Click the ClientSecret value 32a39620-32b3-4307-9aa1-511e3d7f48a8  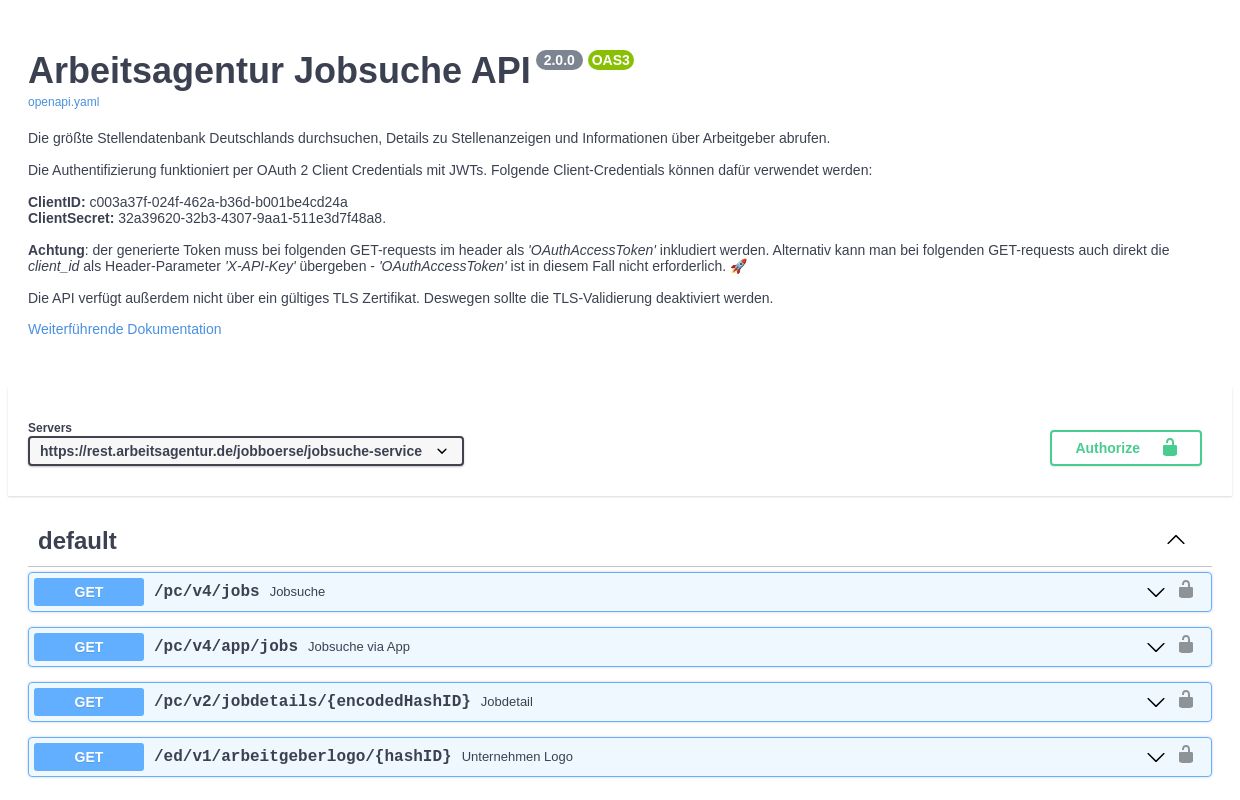(250, 218)
